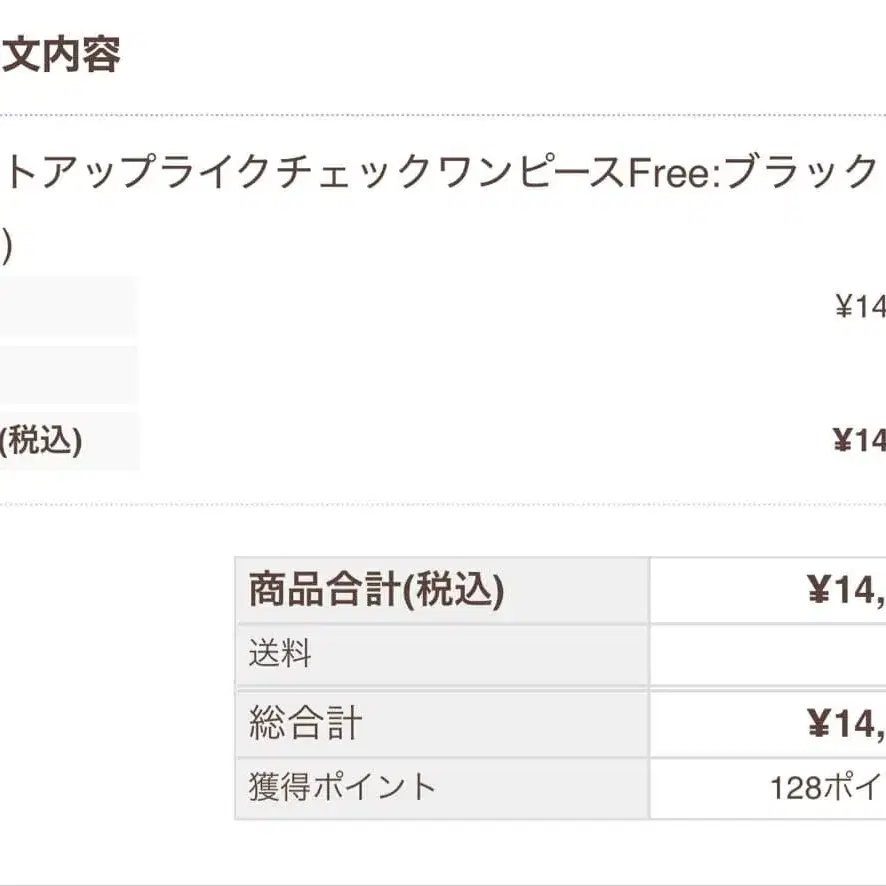Select the 商品合計 amount value
Viewport: 886px width, 886px height.
846,591
